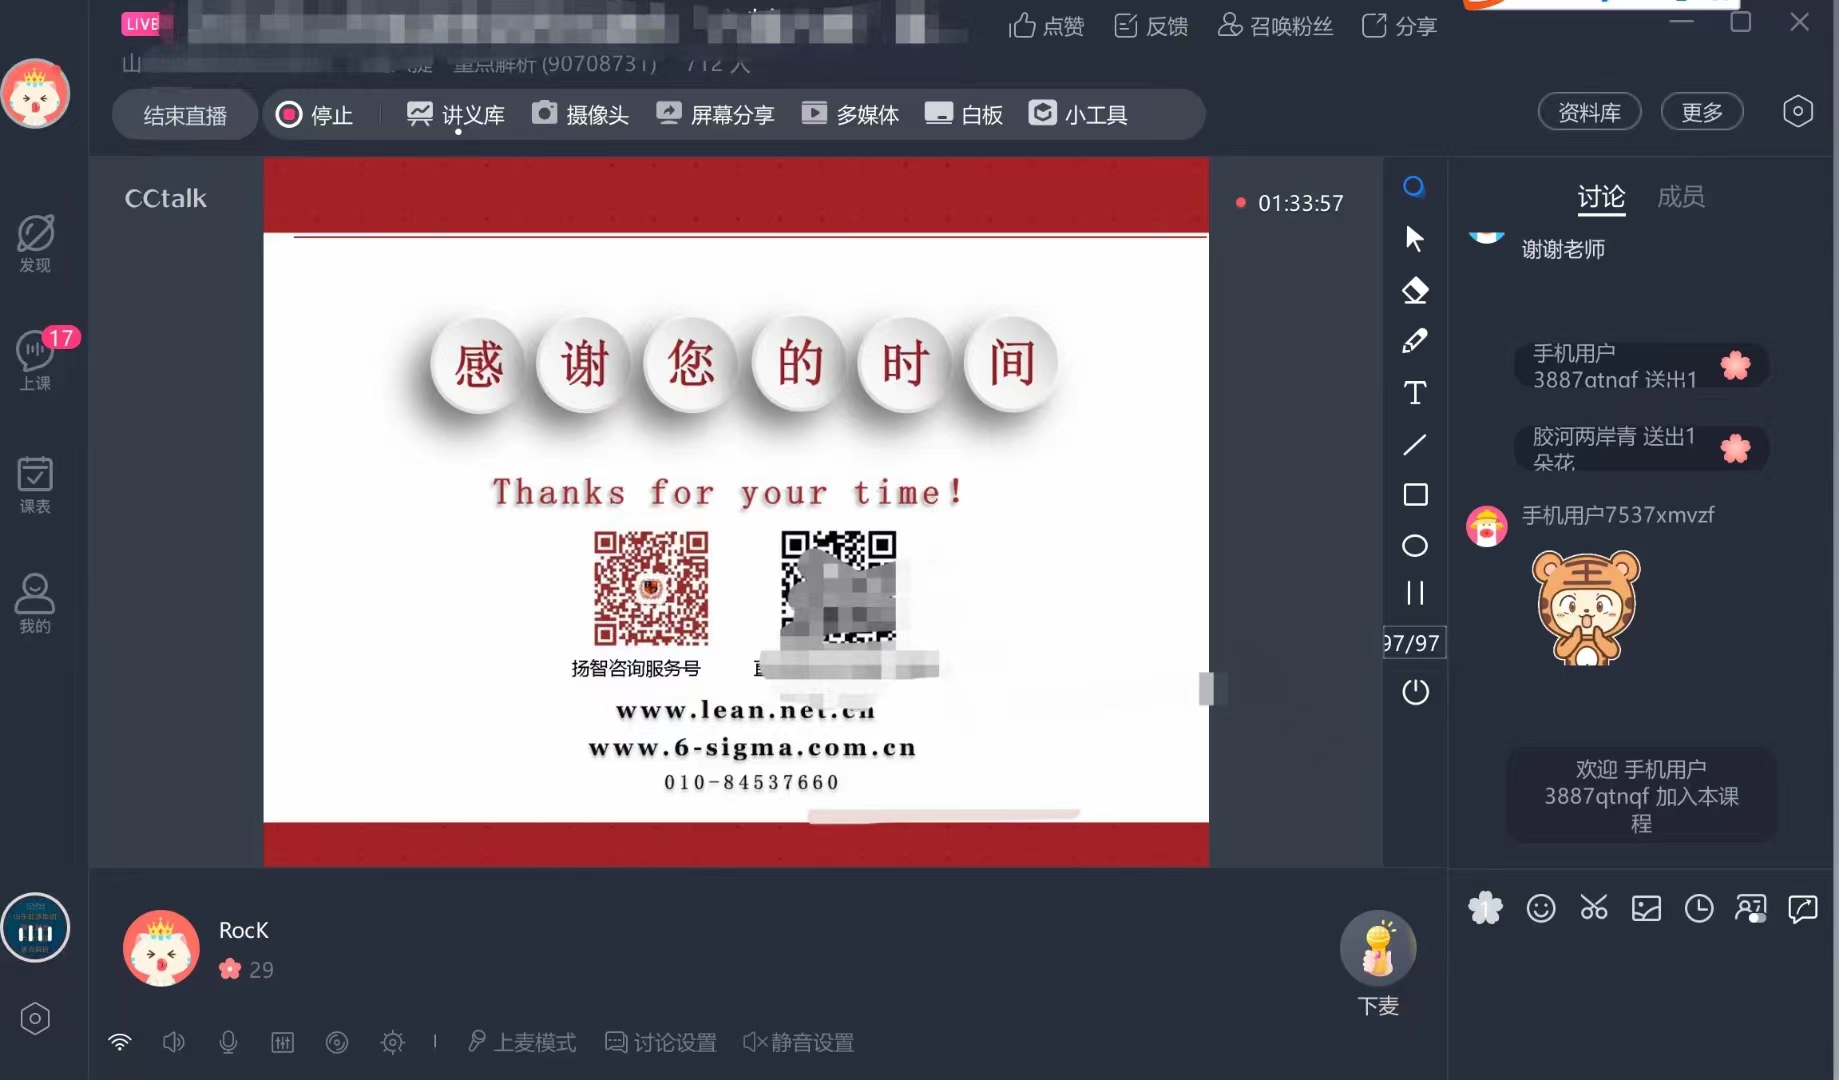Stop recording with the 停止 button
This screenshot has height=1080, width=1839.
tap(314, 115)
